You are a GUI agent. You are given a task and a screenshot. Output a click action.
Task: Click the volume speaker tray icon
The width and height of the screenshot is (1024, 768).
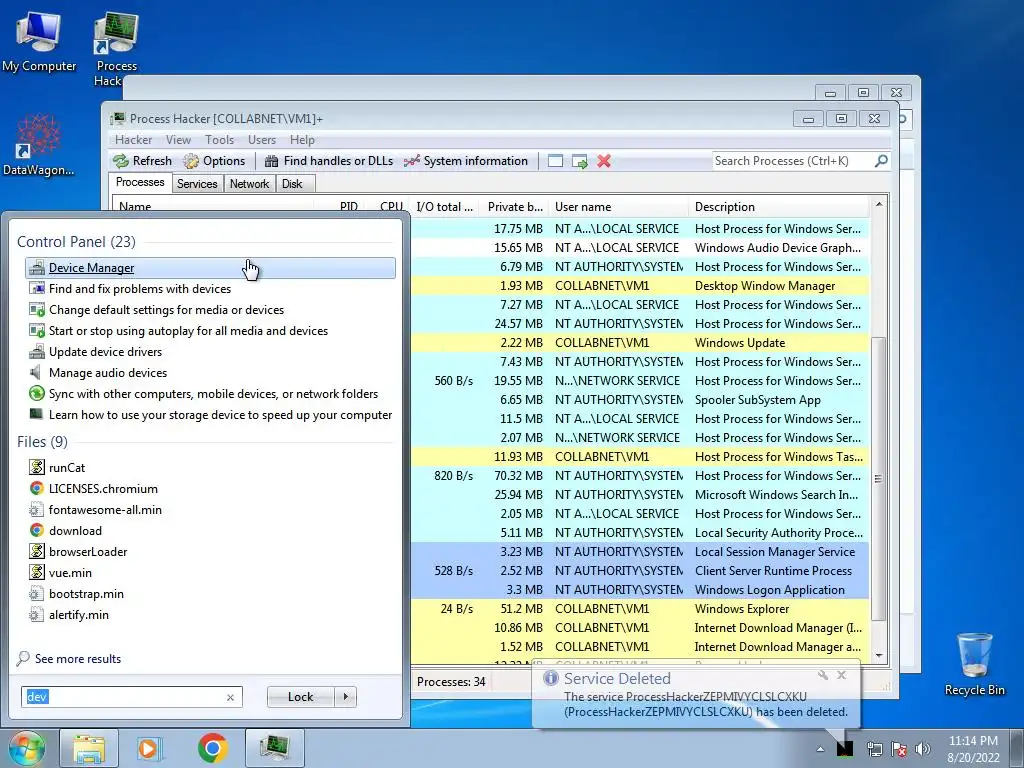point(922,749)
